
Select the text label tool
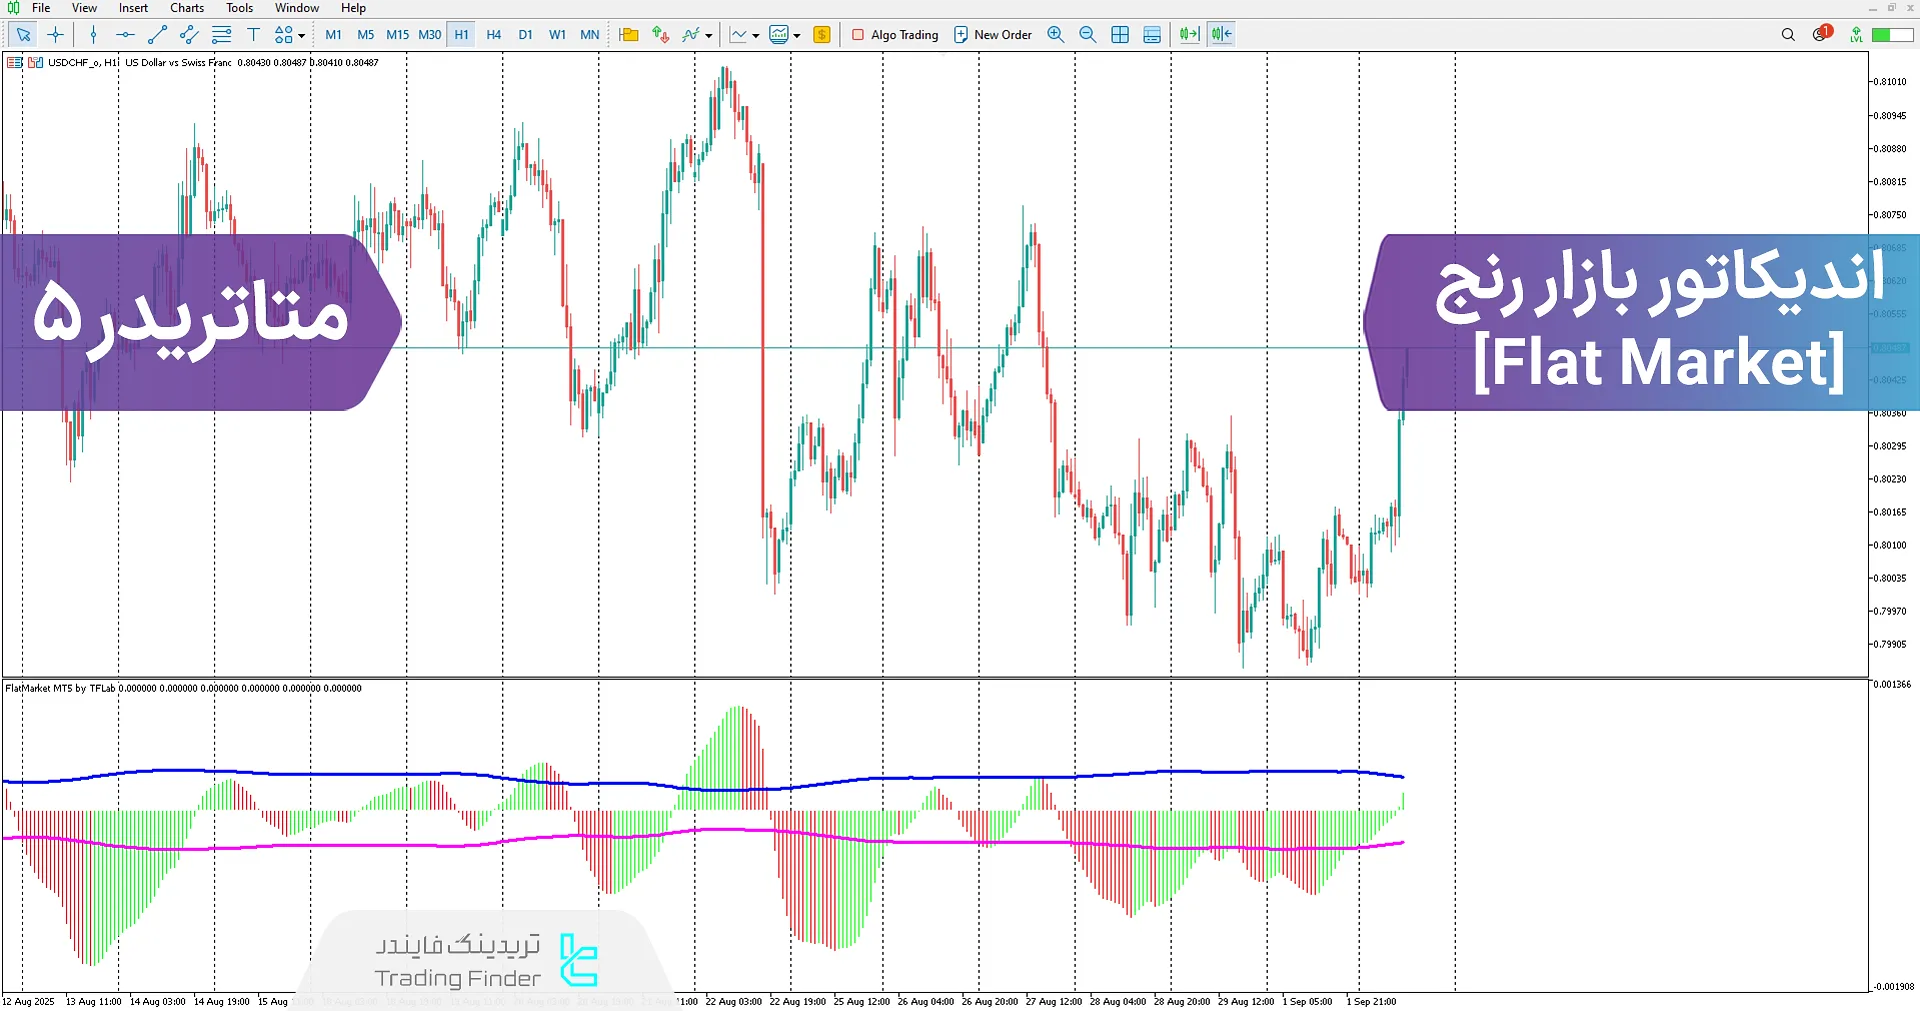pos(253,35)
